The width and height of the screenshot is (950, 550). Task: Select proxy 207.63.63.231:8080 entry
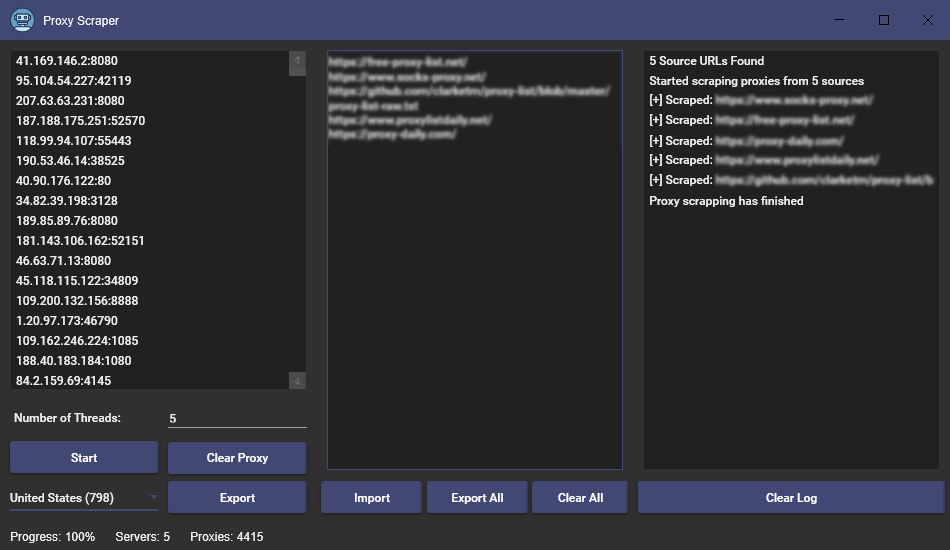[x=70, y=101]
